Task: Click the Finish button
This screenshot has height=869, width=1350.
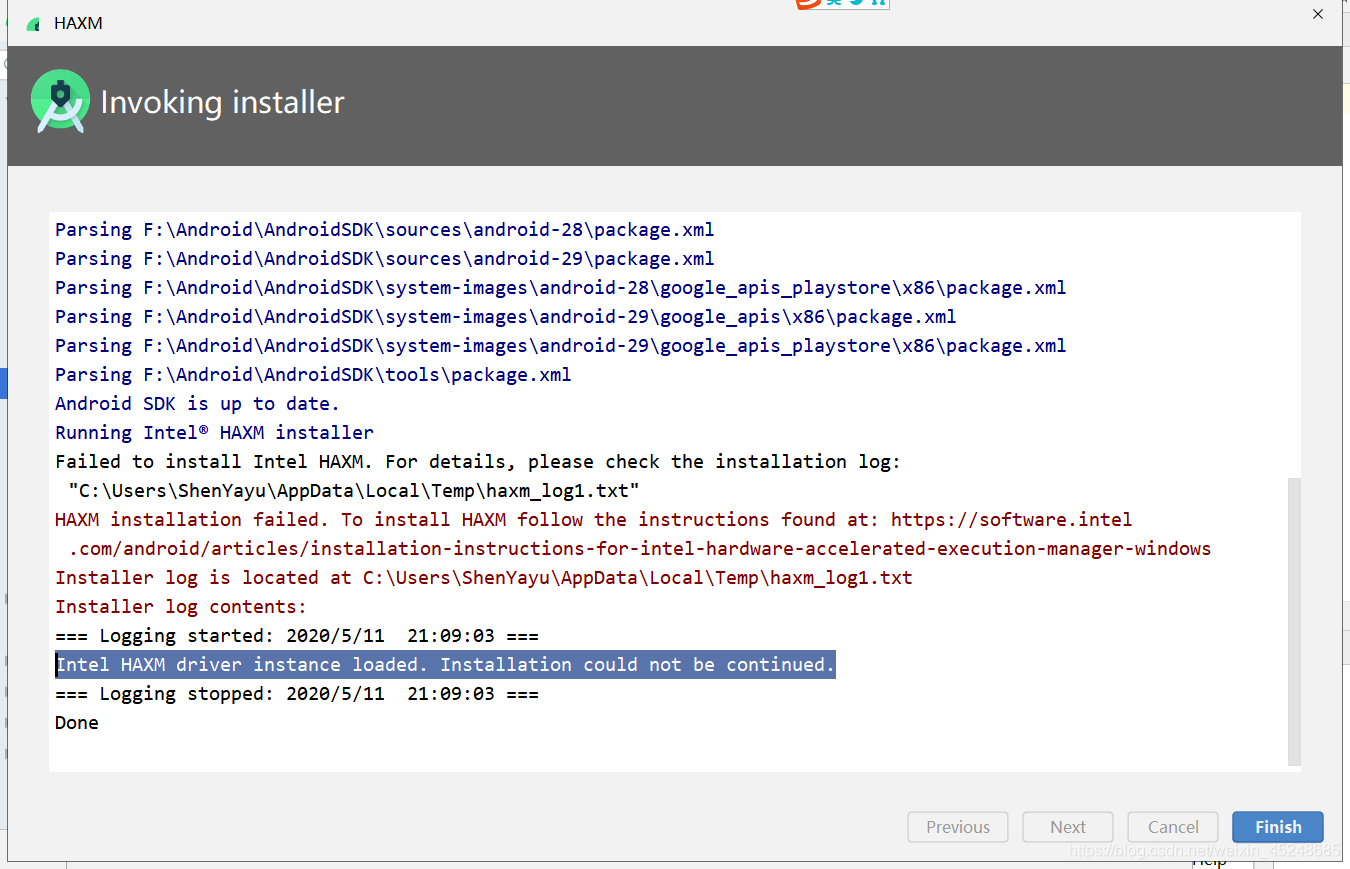Action: coord(1277,827)
